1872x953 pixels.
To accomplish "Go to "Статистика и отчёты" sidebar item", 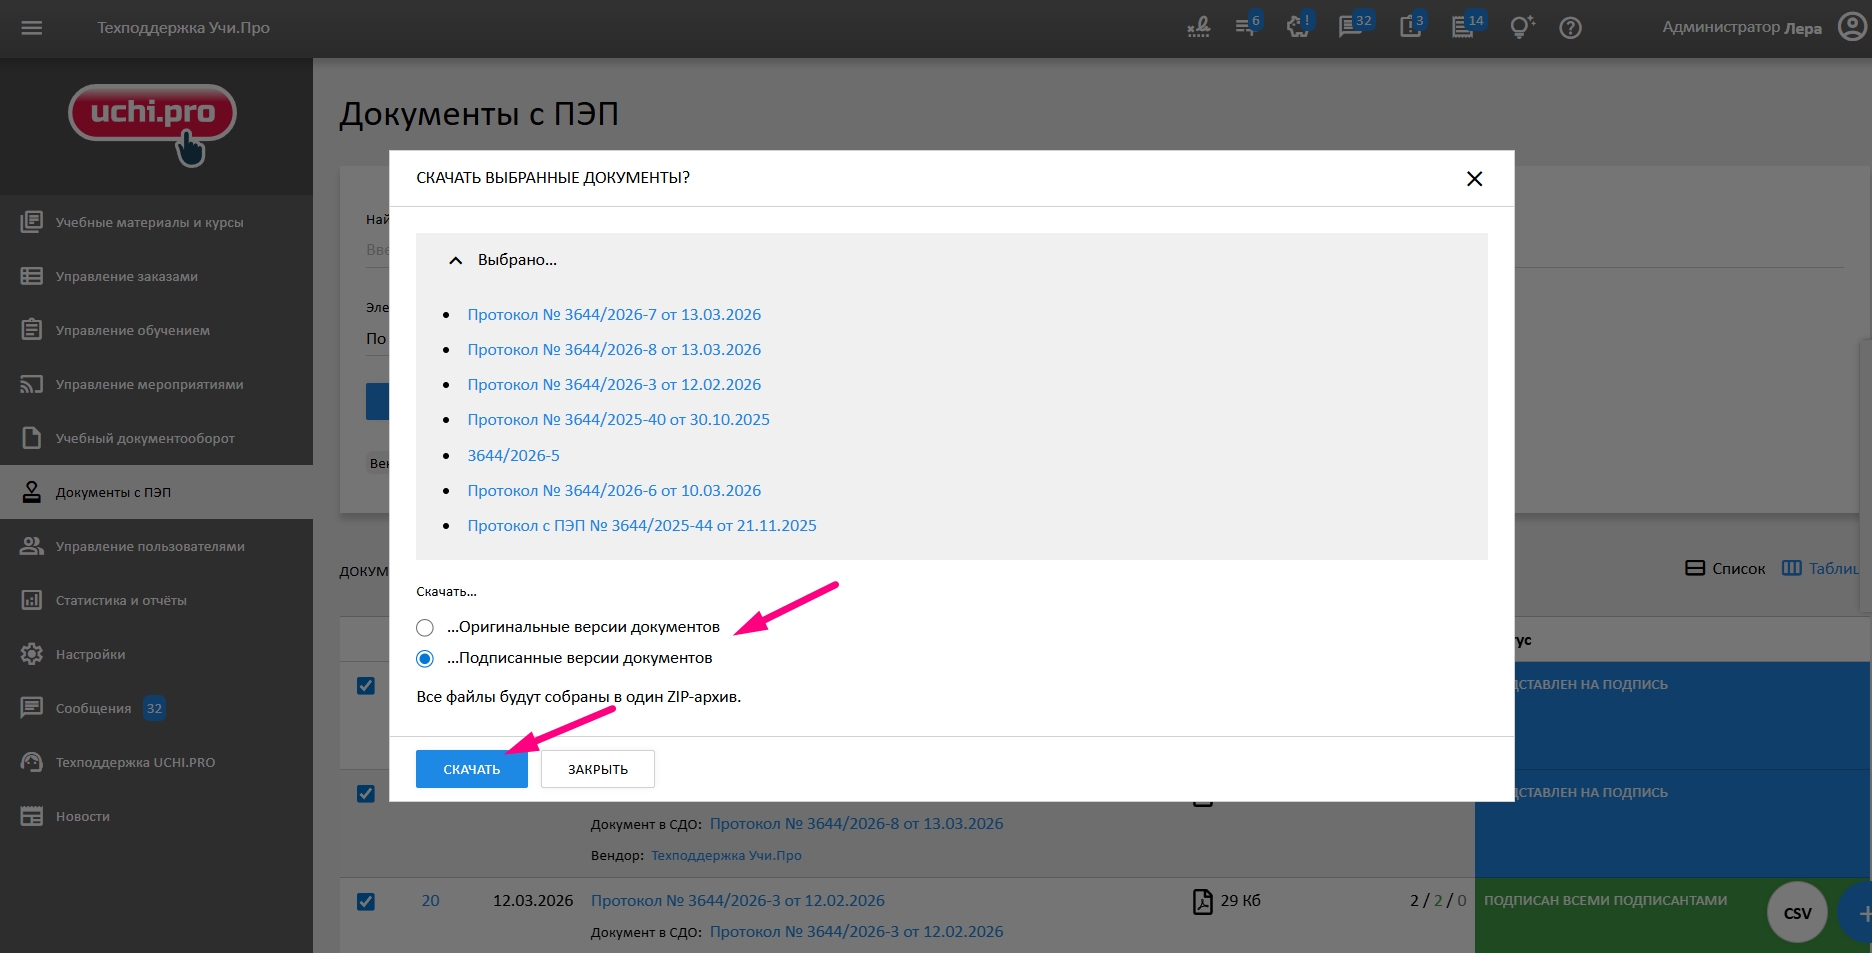I will [121, 600].
